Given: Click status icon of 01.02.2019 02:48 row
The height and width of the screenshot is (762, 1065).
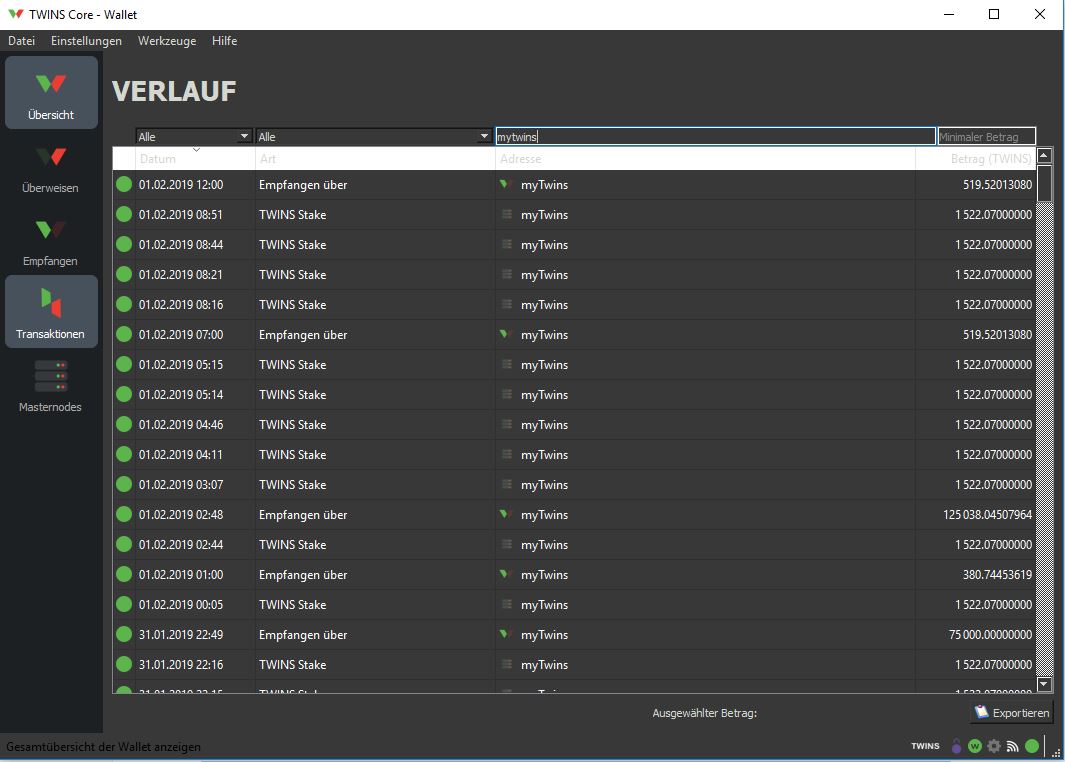Looking at the screenshot, I should (x=124, y=514).
